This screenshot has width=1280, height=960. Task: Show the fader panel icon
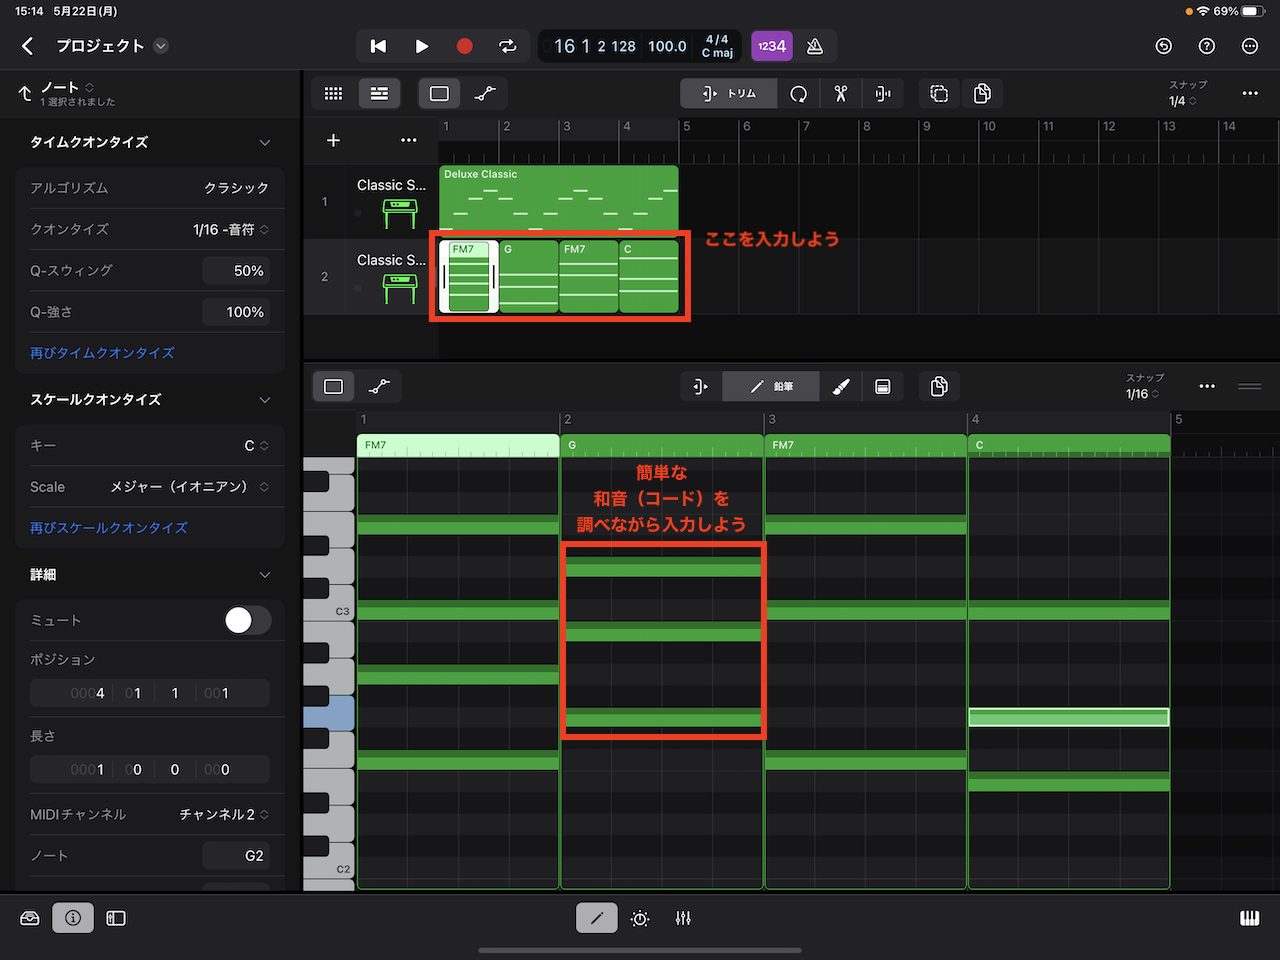pos(116,918)
